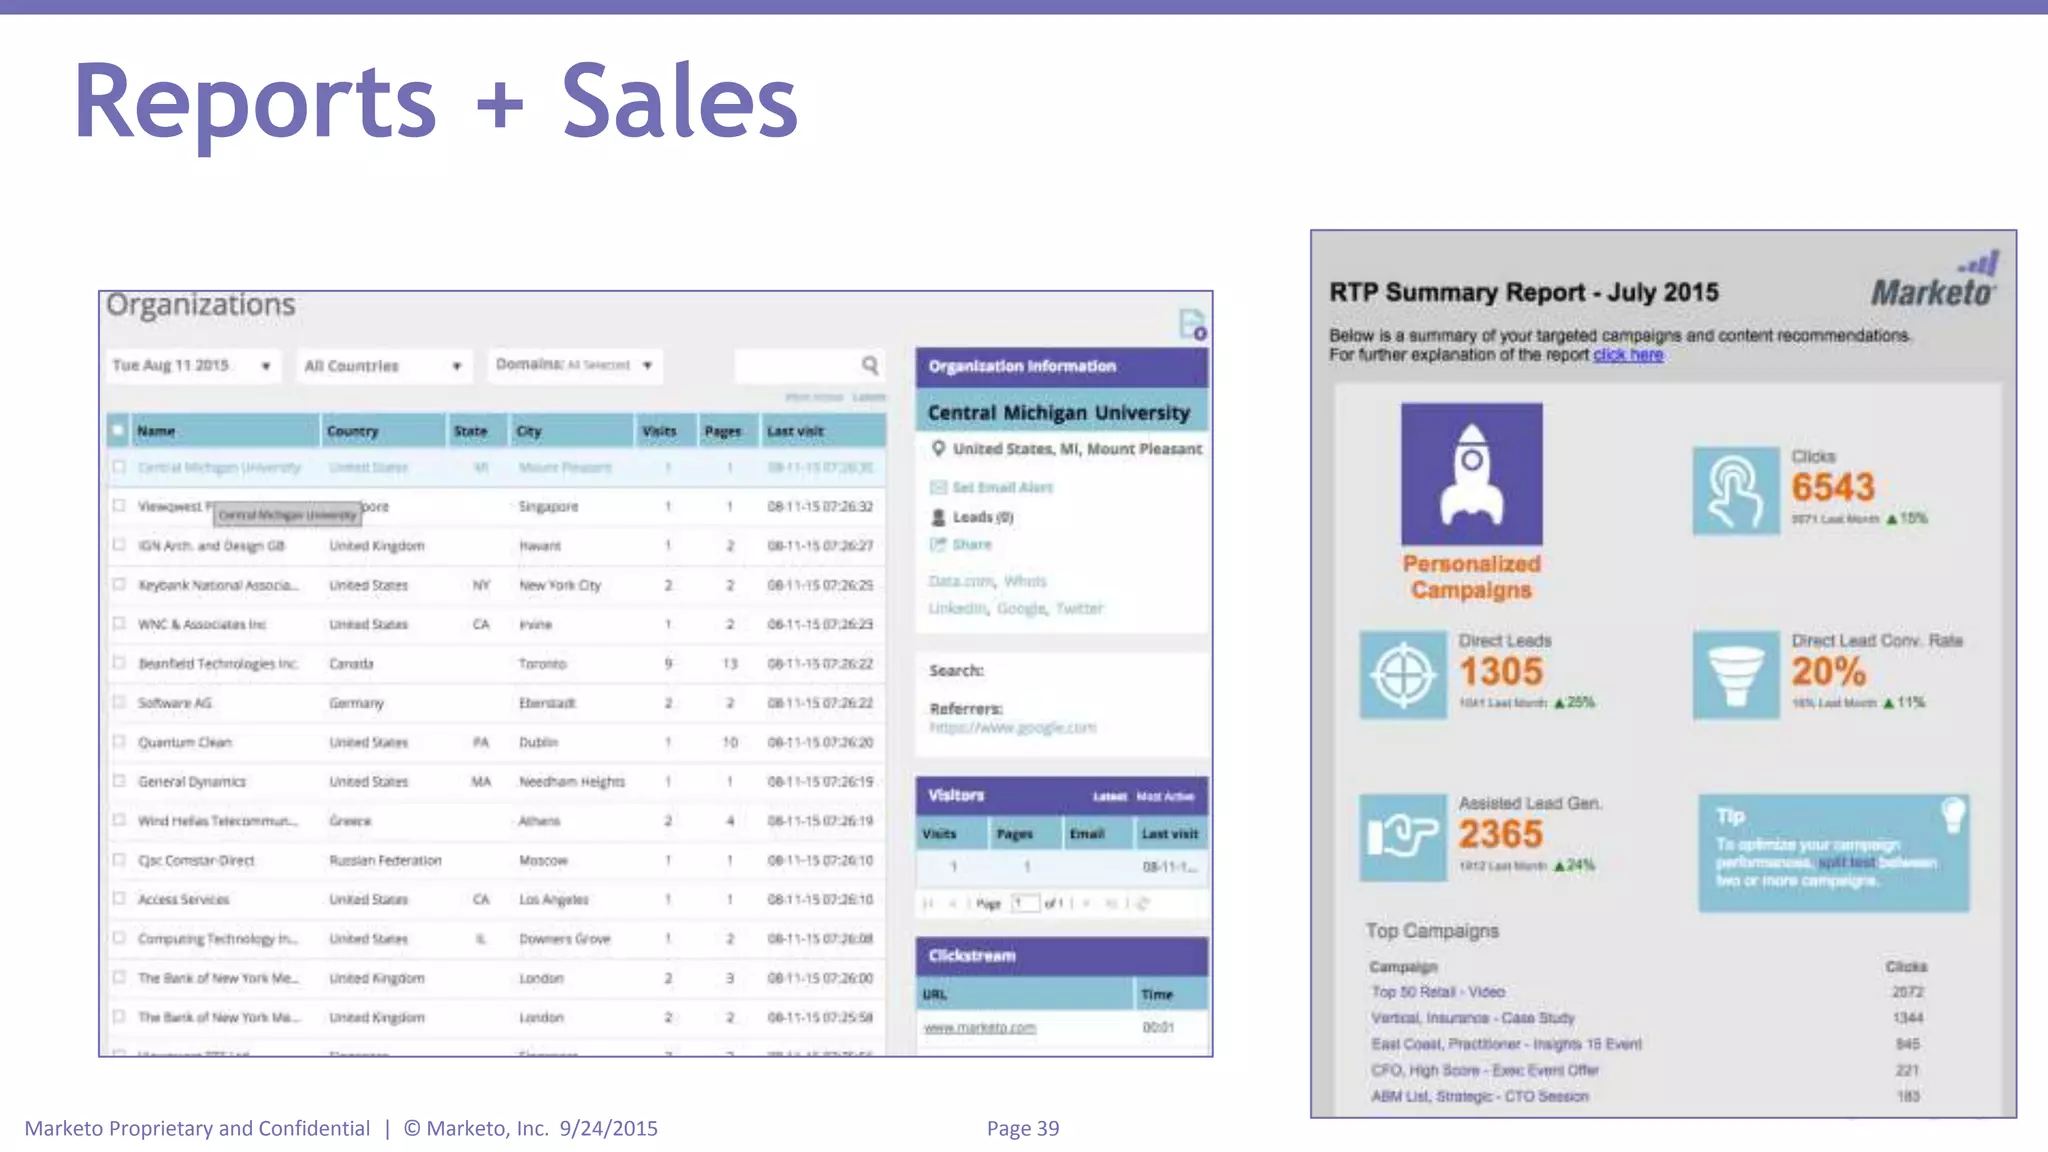Viewport: 2048px width, 1152px height.
Task: Open the ABM List, Strategic - CTO Session campaign
Action: click(1479, 1096)
